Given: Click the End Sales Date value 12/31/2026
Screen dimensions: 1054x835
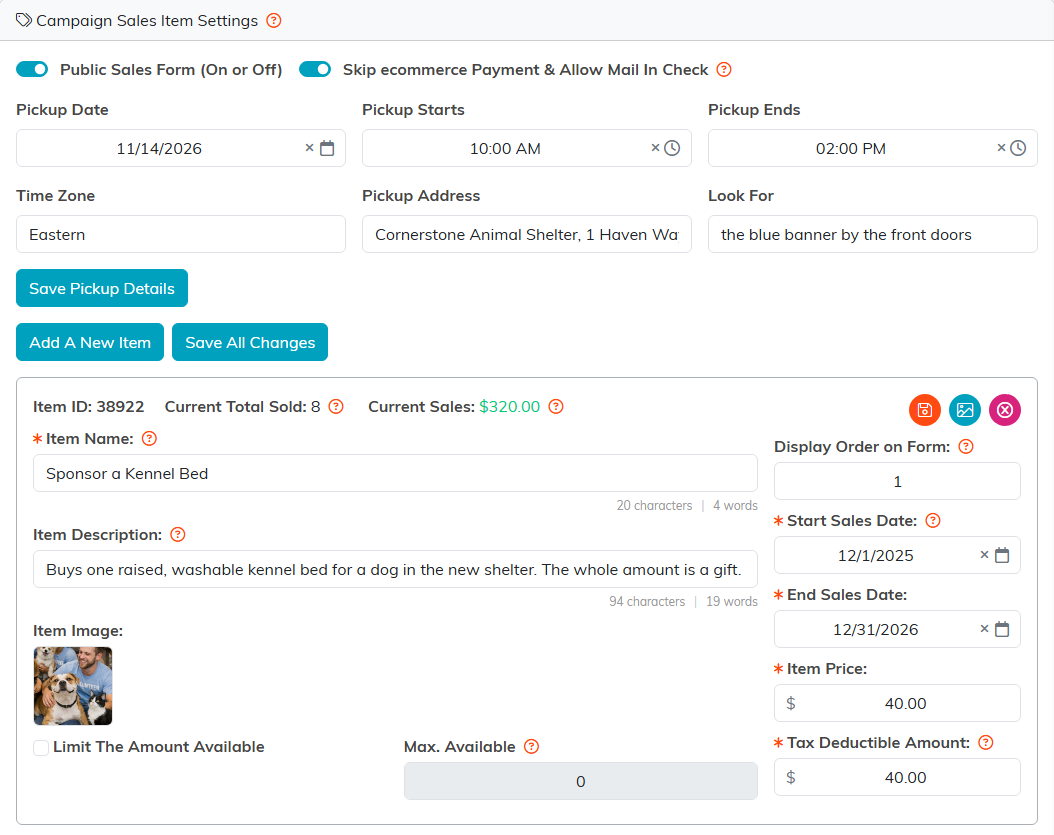Looking at the screenshot, I should click(x=876, y=629).
